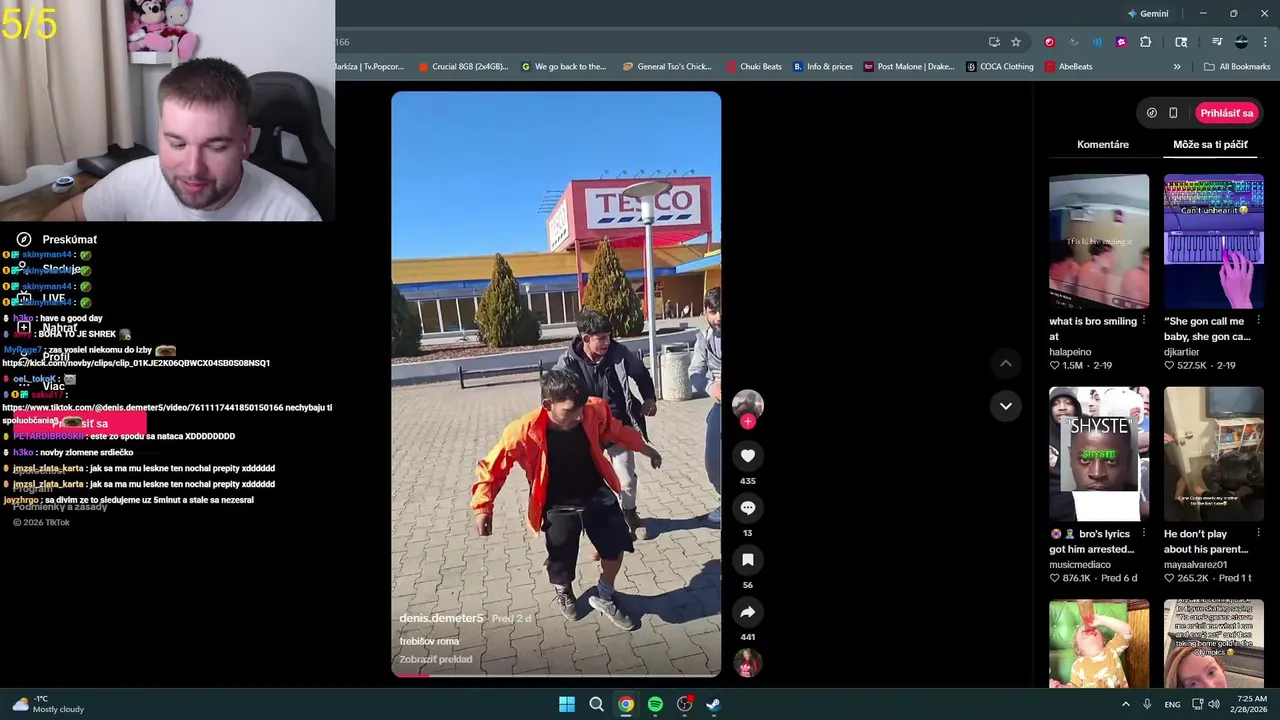Open Preskúmať in the TikTok sidebar
The image size is (1280, 720).
(x=58, y=240)
